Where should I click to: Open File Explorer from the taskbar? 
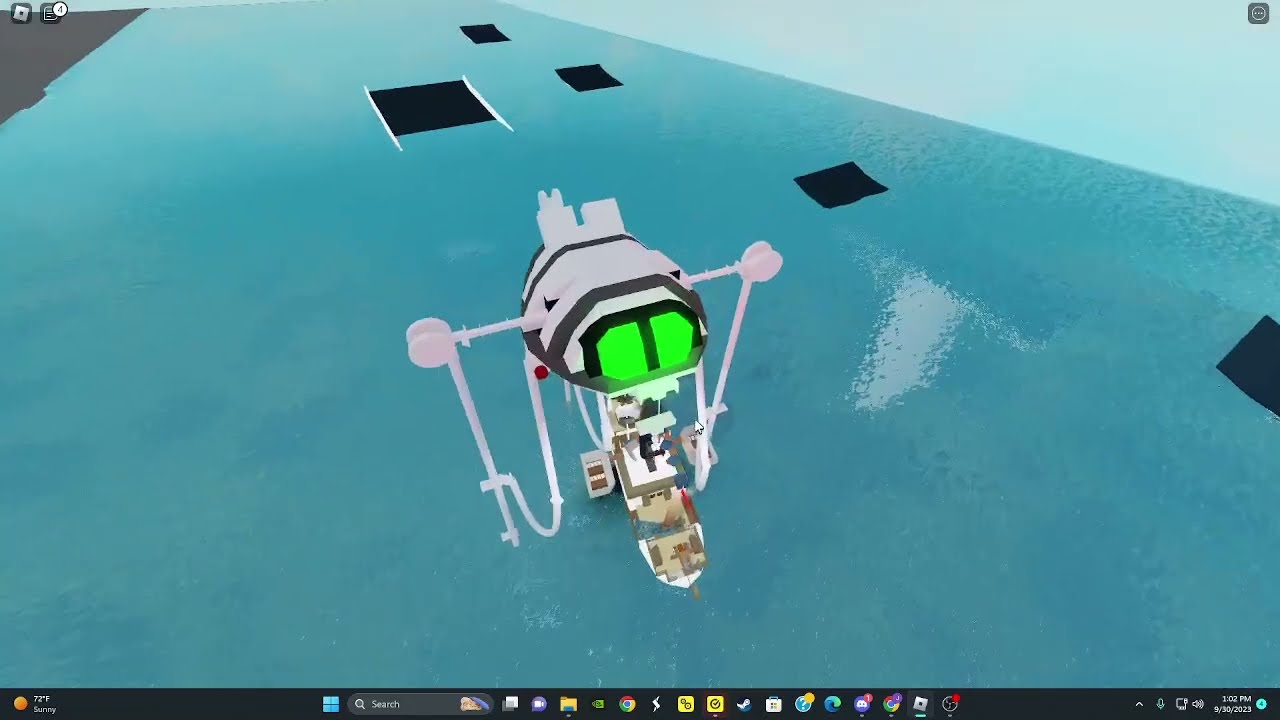coord(568,704)
